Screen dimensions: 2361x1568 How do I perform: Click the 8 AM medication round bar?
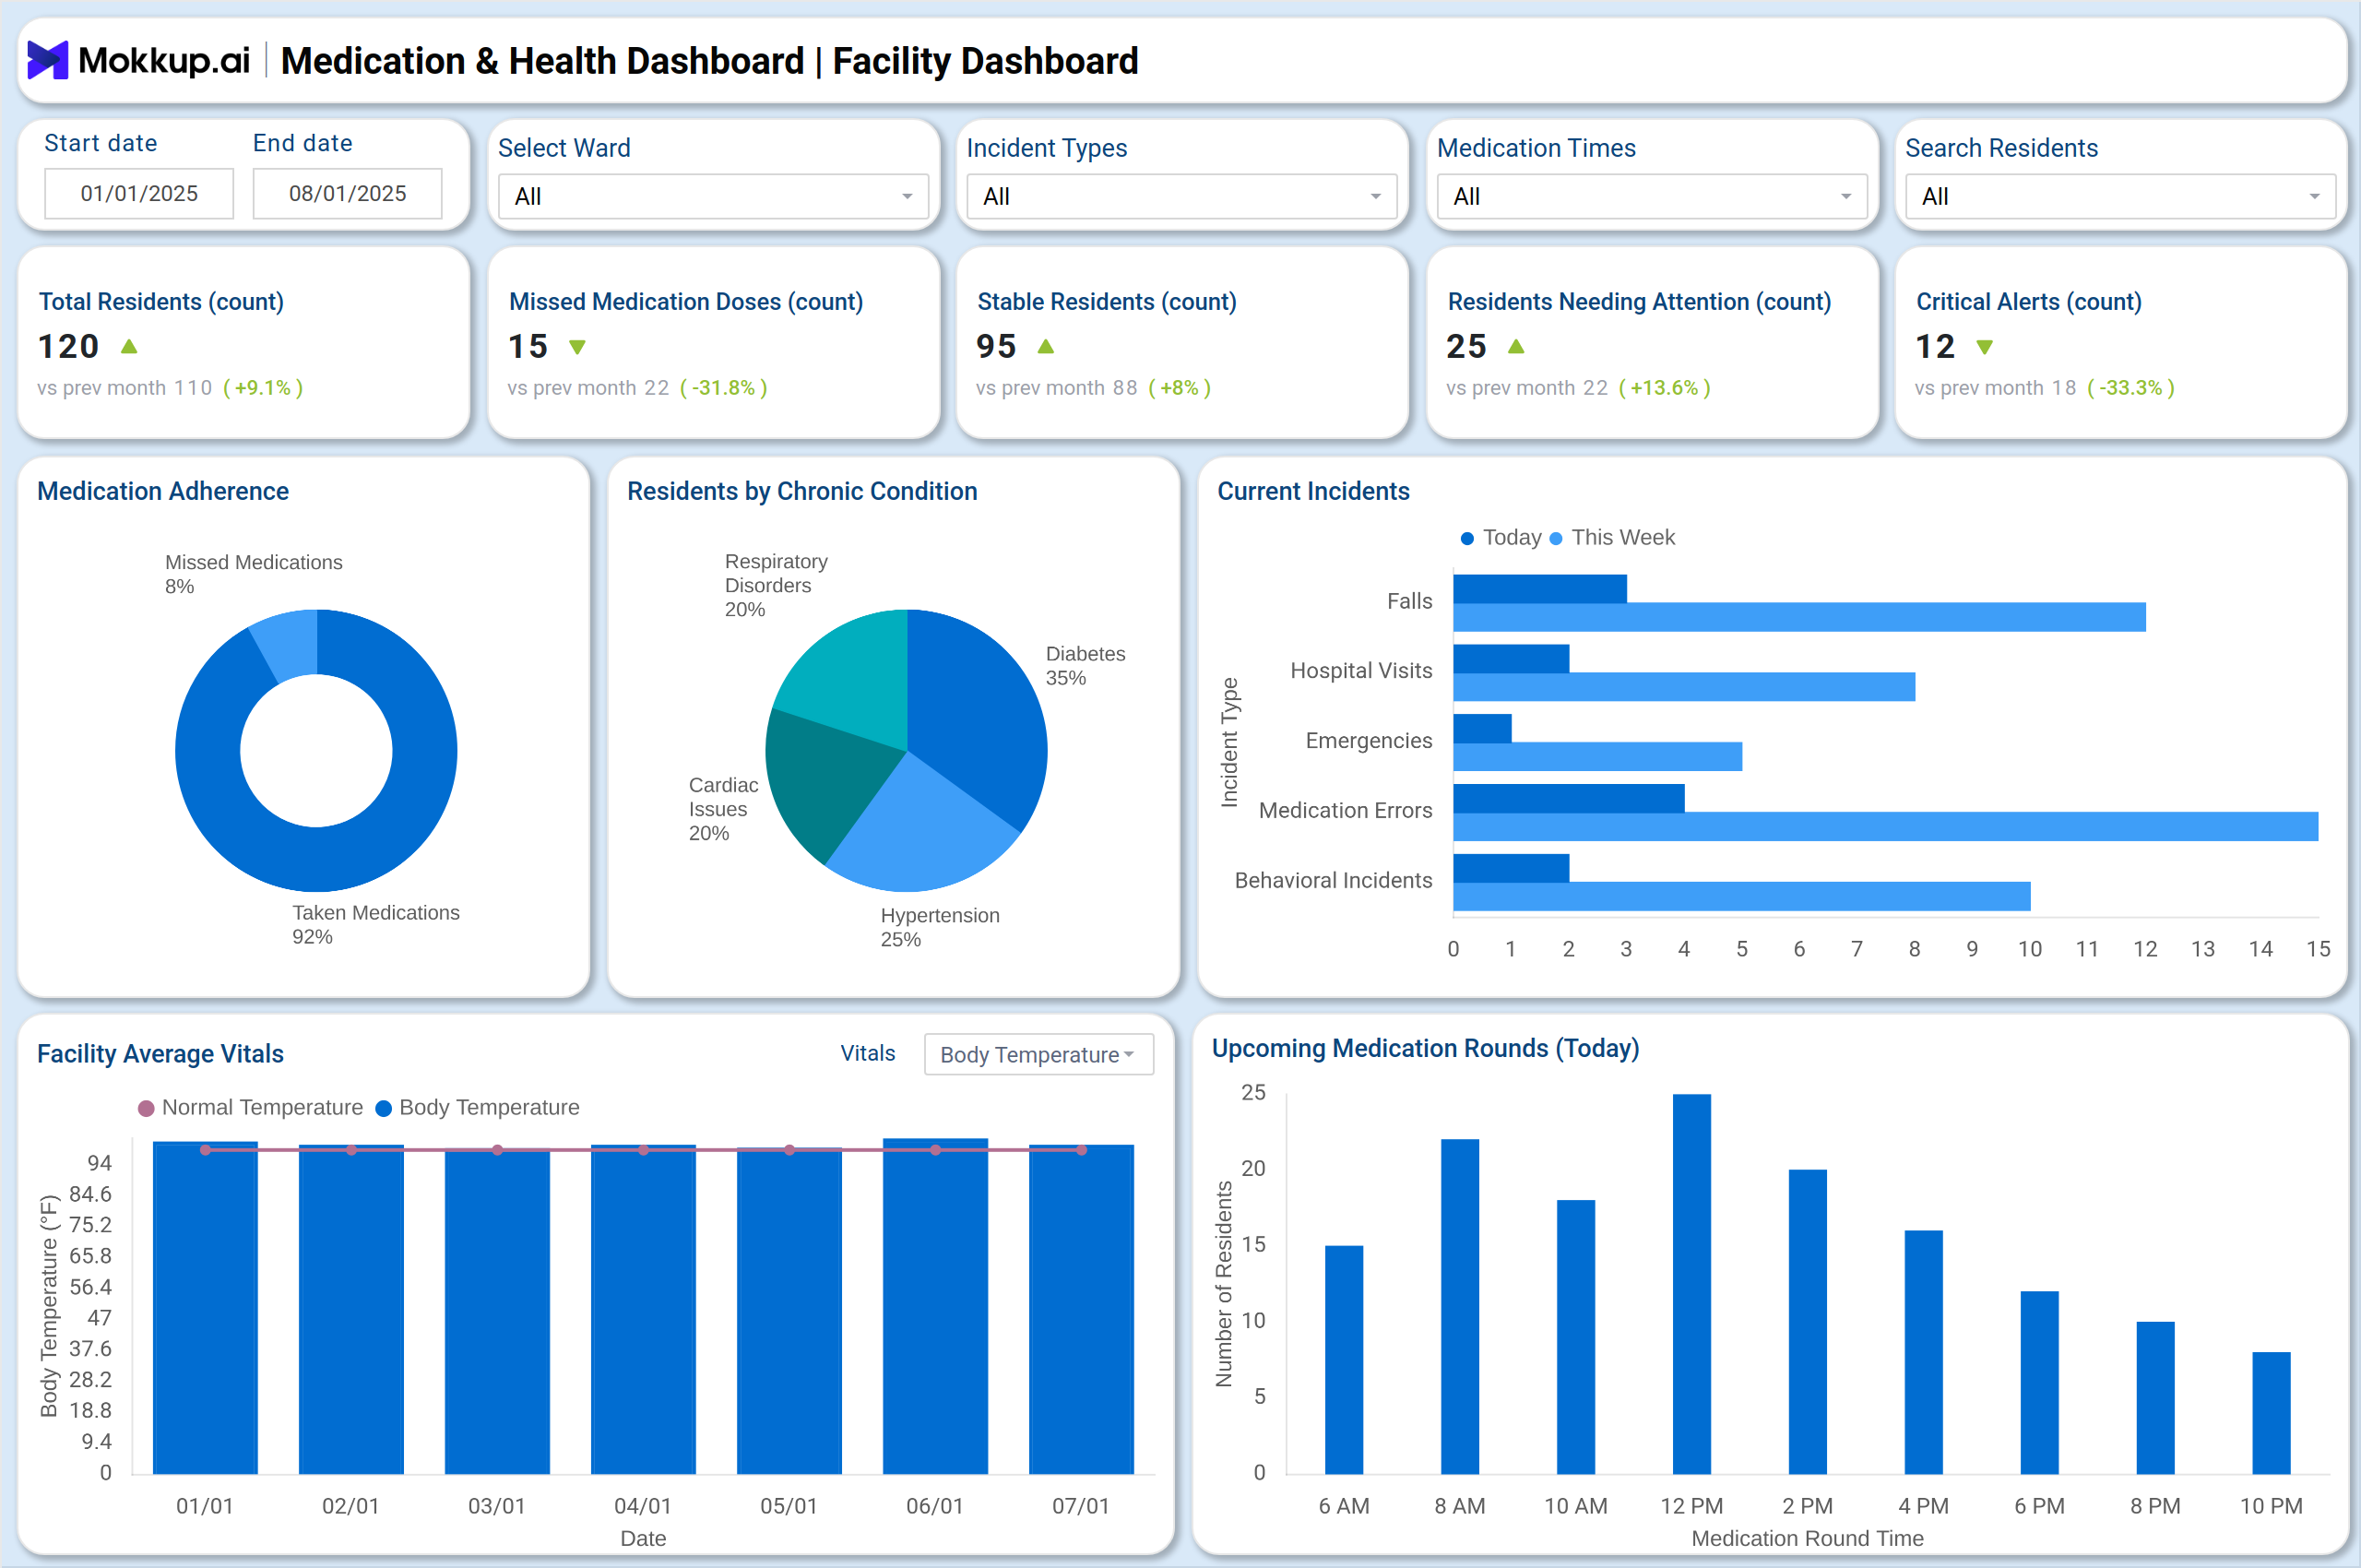click(x=1460, y=1306)
